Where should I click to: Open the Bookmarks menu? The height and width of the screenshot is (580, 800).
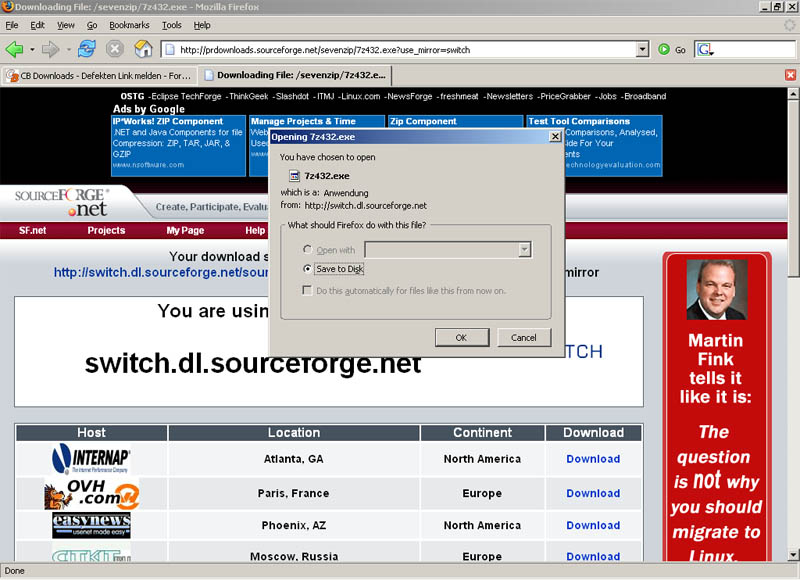129,25
